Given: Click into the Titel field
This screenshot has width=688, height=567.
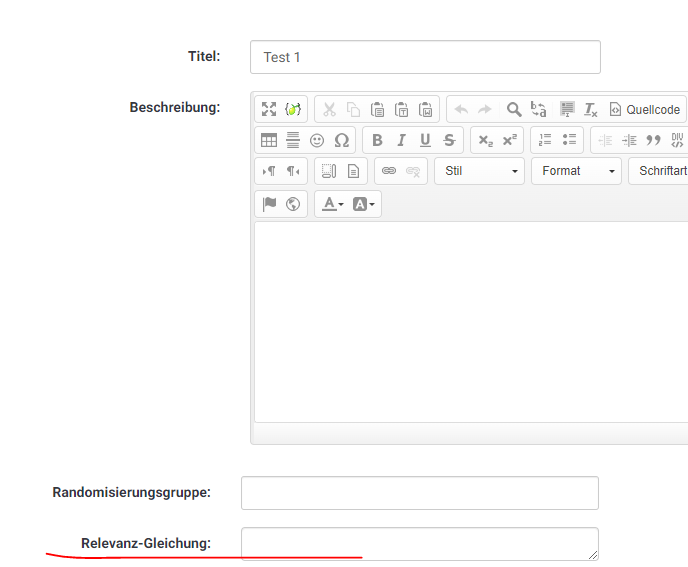Looking at the screenshot, I should (425, 57).
